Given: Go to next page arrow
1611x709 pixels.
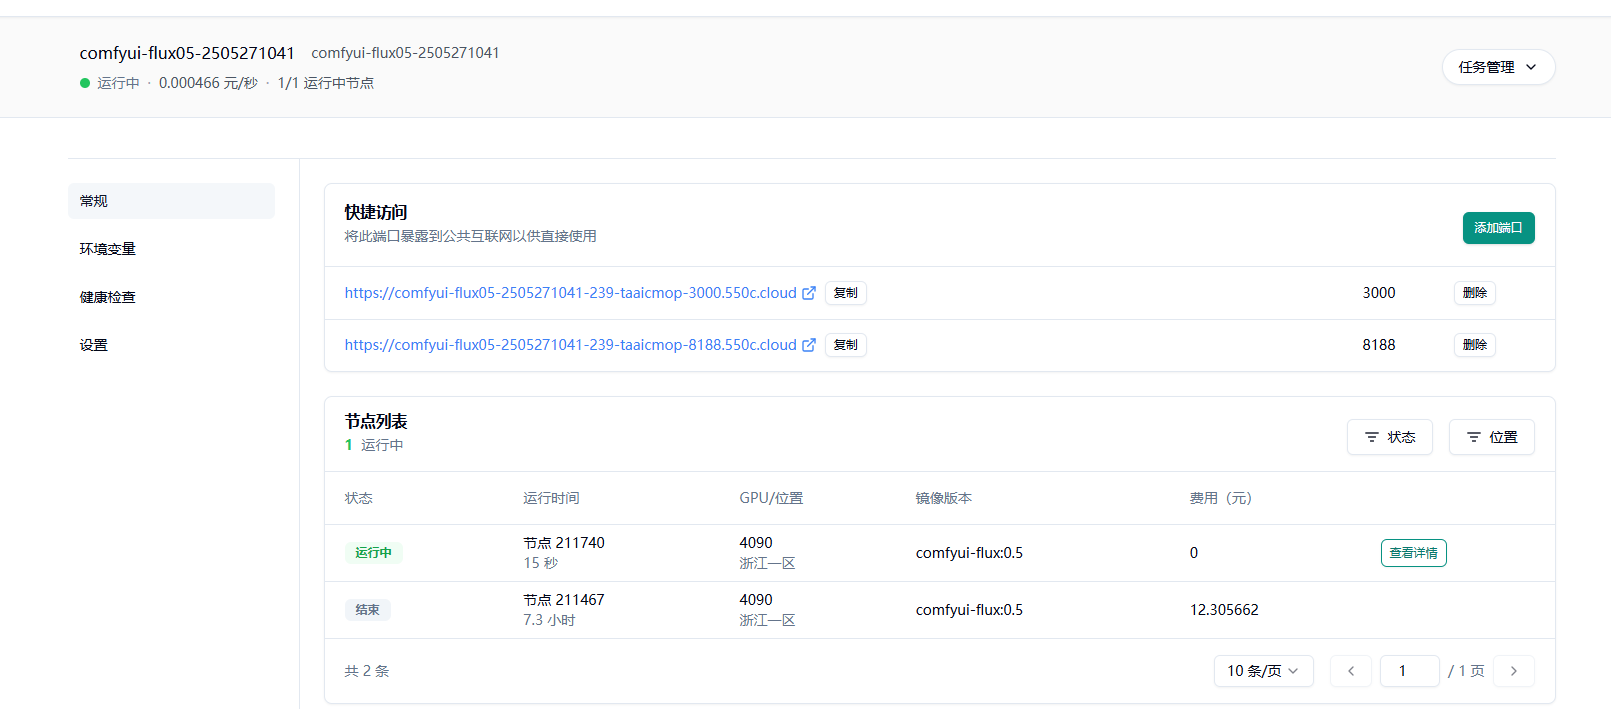Looking at the screenshot, I should pos(1513,671).
